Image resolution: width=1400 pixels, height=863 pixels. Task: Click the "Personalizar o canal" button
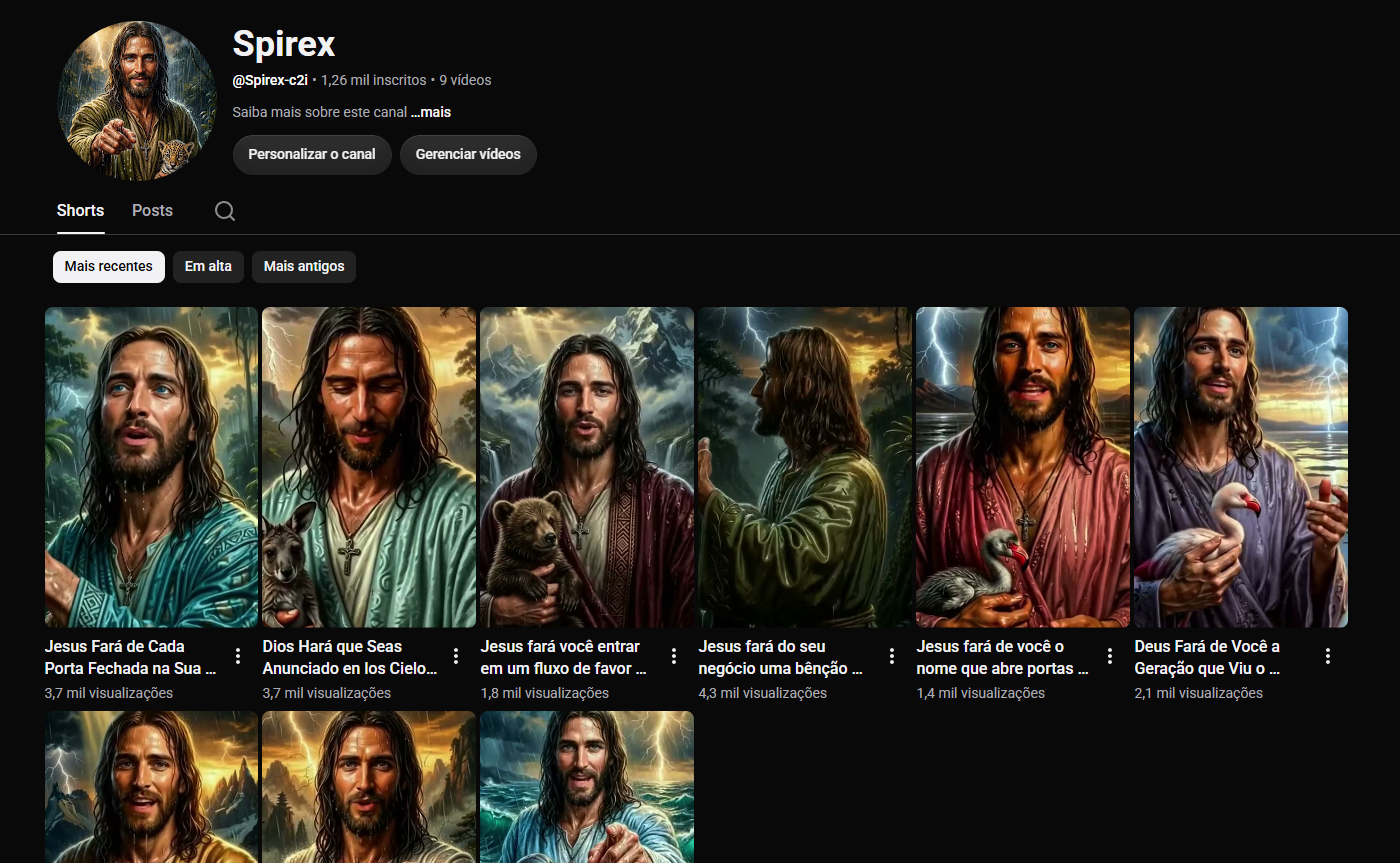tap(312, 155)
